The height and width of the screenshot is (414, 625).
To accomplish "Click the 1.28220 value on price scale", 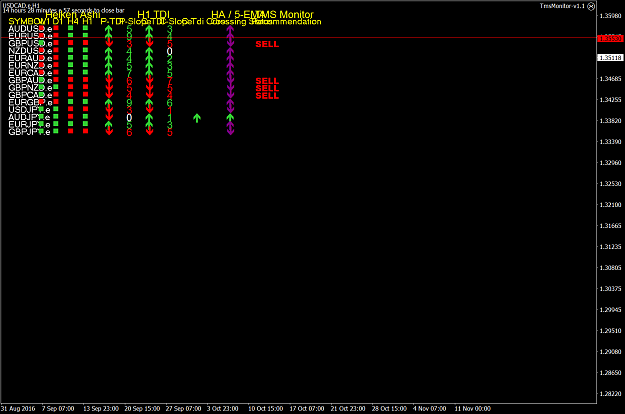I will tap(611, 394).
